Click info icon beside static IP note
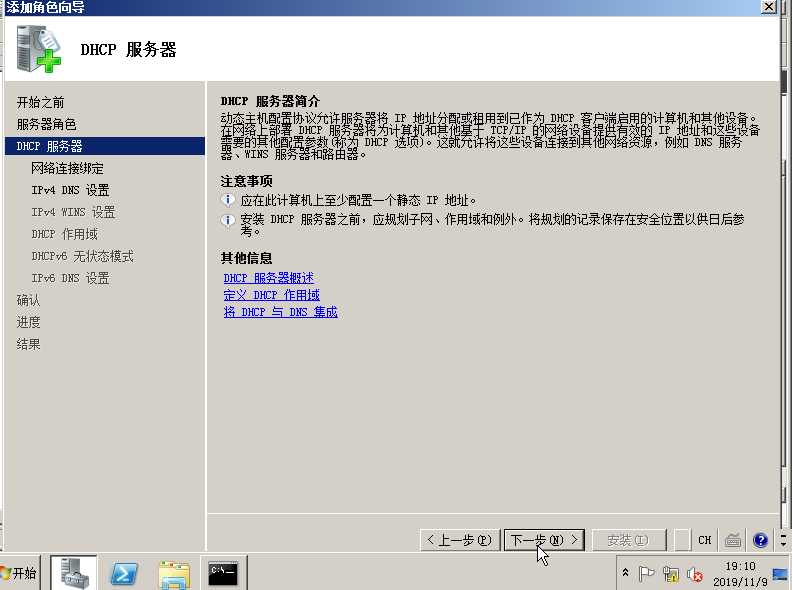 click(x=228, y=200)
